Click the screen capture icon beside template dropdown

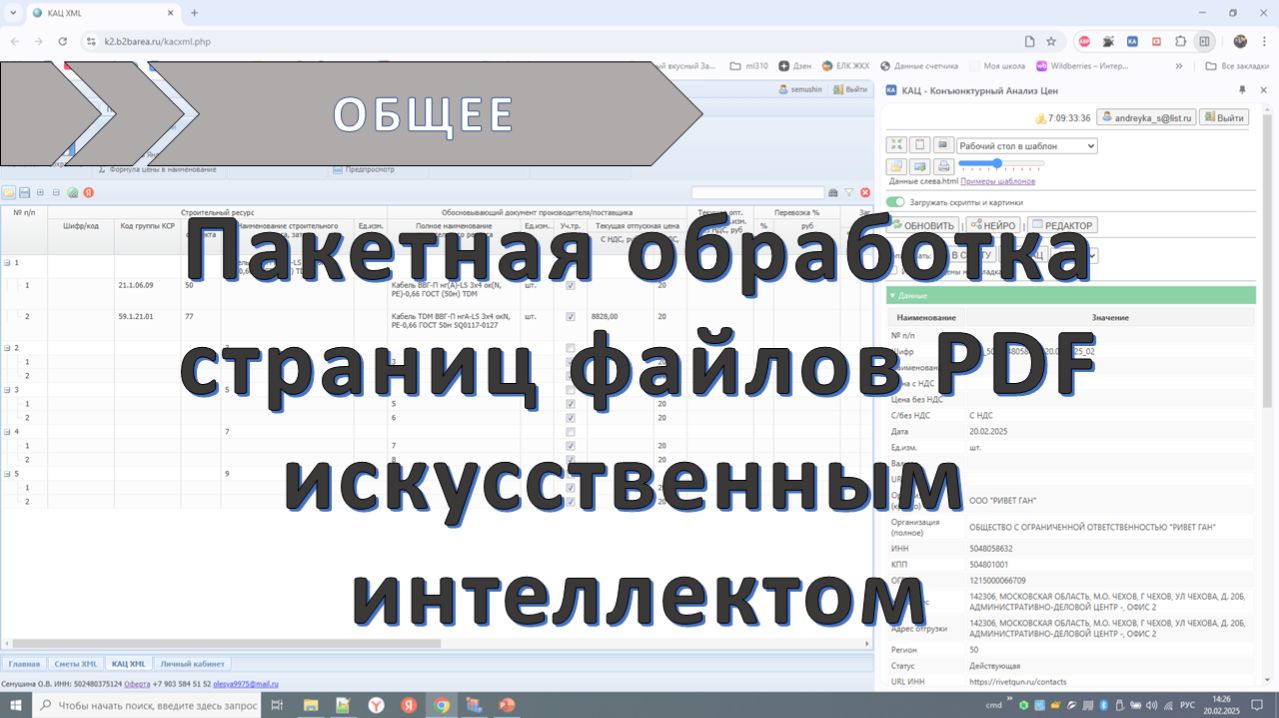(x=943, y=145)
